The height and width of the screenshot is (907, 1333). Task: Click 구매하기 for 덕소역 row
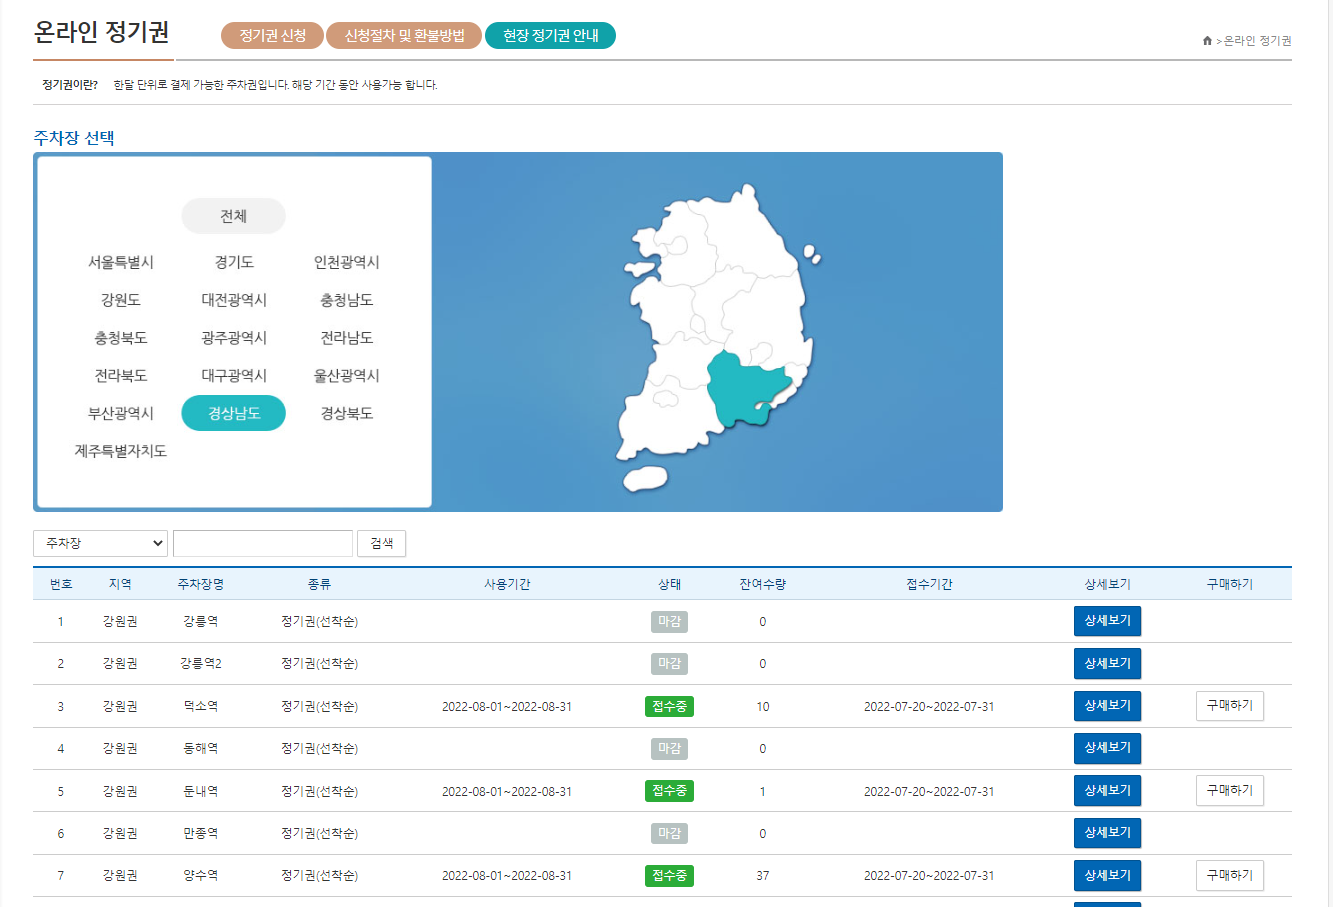tap(1230, 706)
